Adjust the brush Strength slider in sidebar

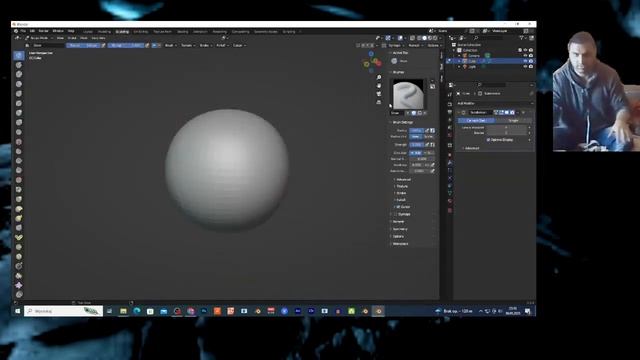[x=416, y=144]
